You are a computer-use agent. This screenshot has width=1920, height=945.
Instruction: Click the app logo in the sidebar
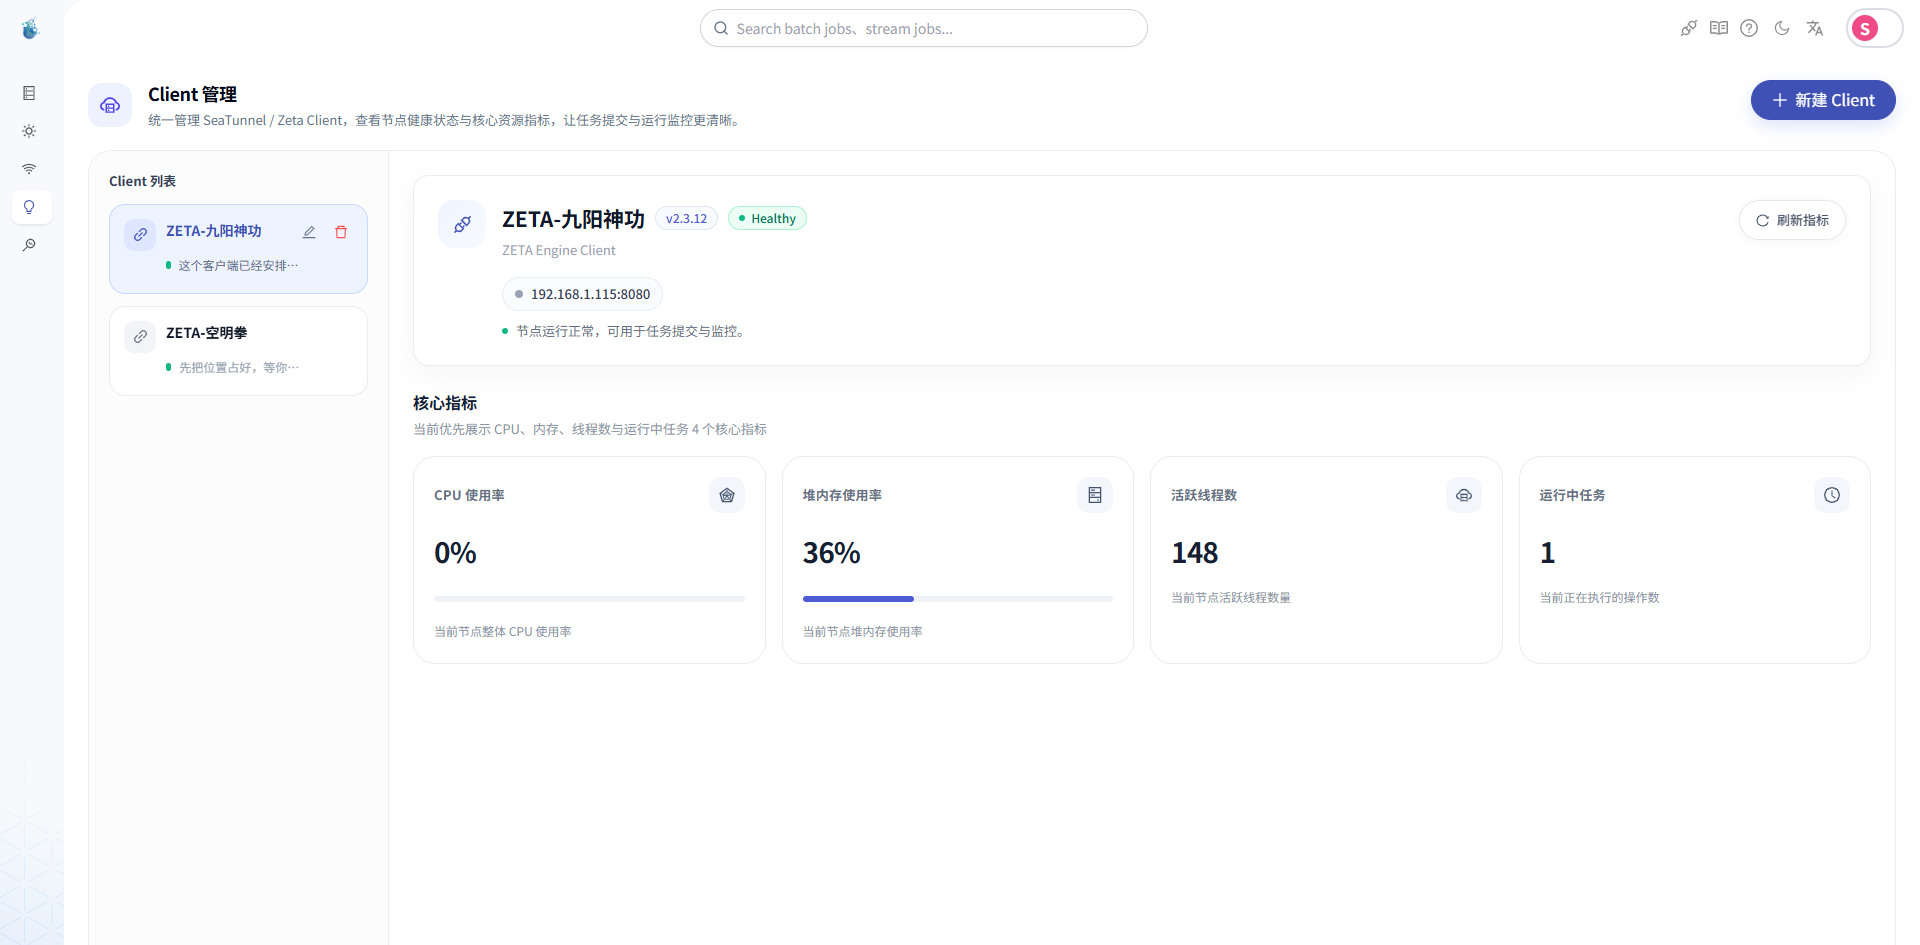point(30,29)
